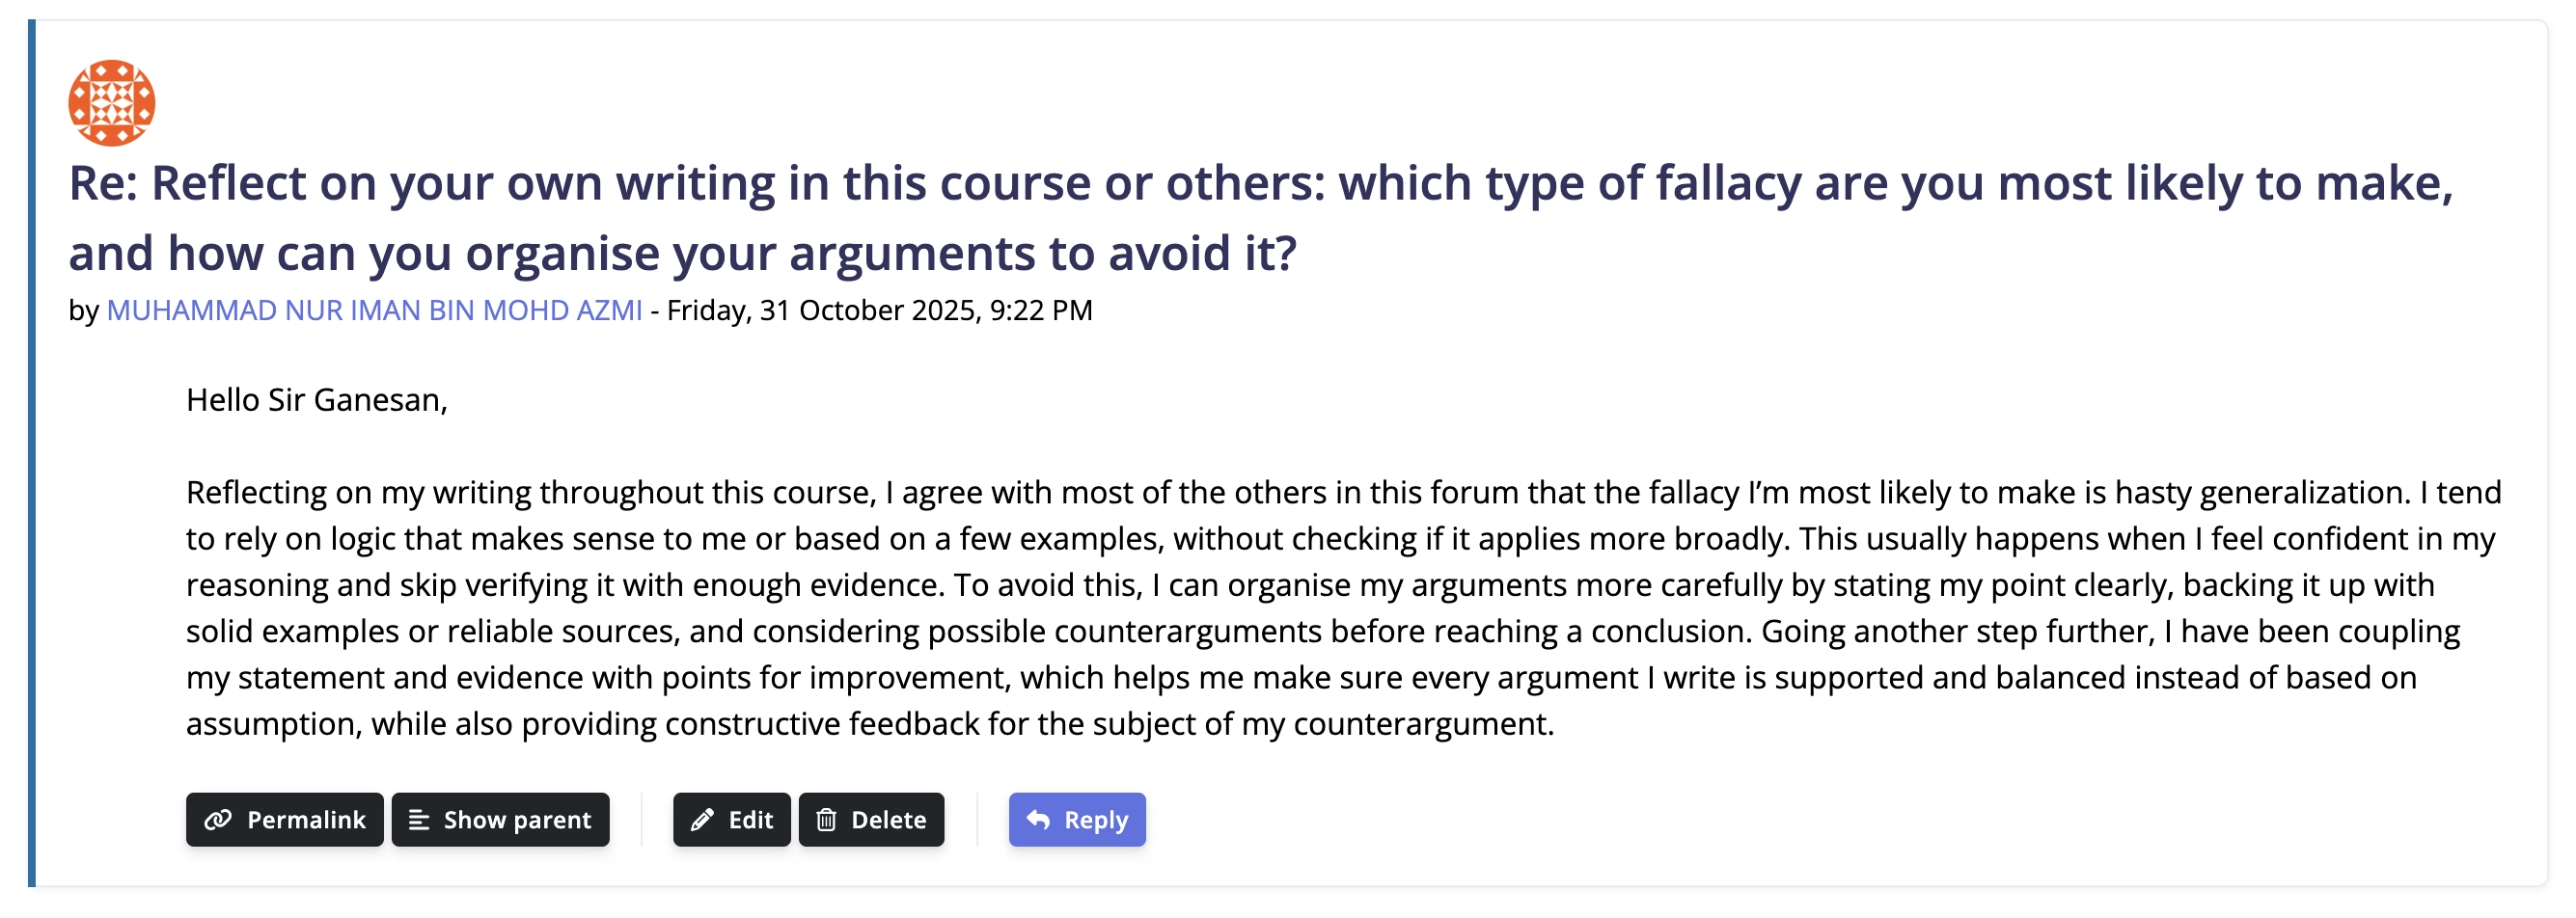
Task: Show parent post of this reply
Action: coord(500,820)
